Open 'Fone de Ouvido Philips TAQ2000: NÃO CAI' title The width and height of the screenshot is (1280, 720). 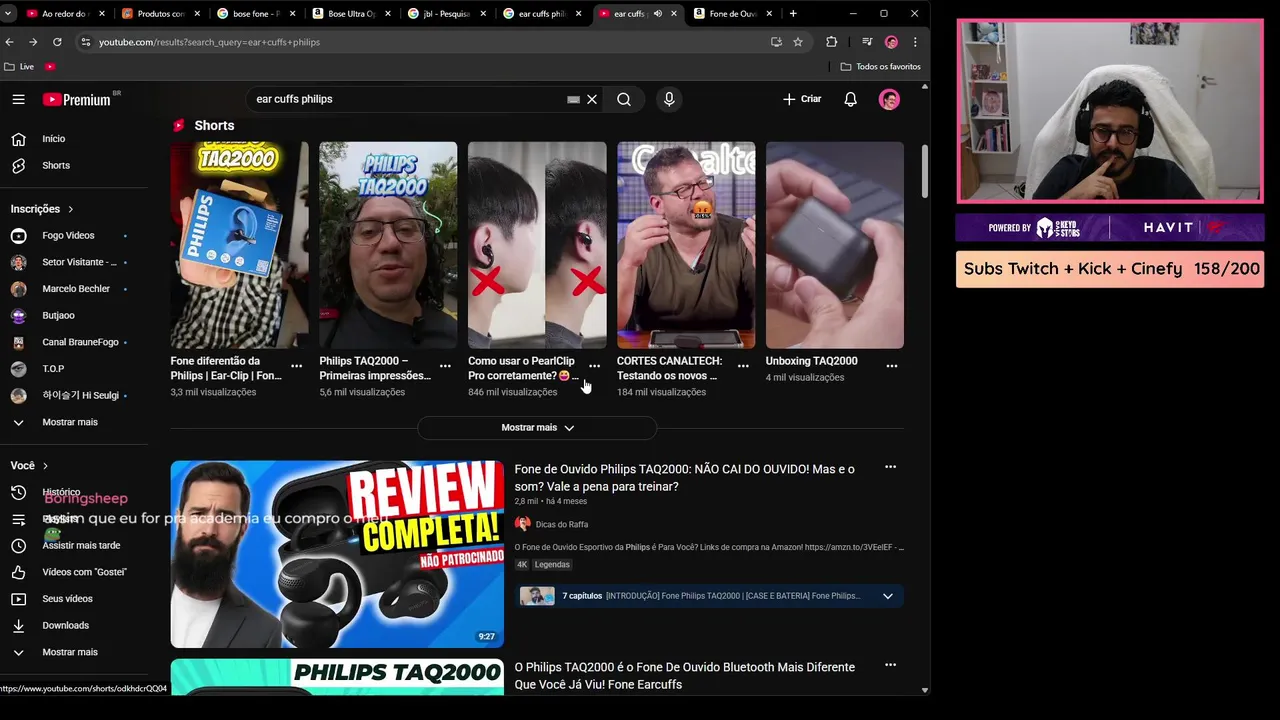click(685, 478)
